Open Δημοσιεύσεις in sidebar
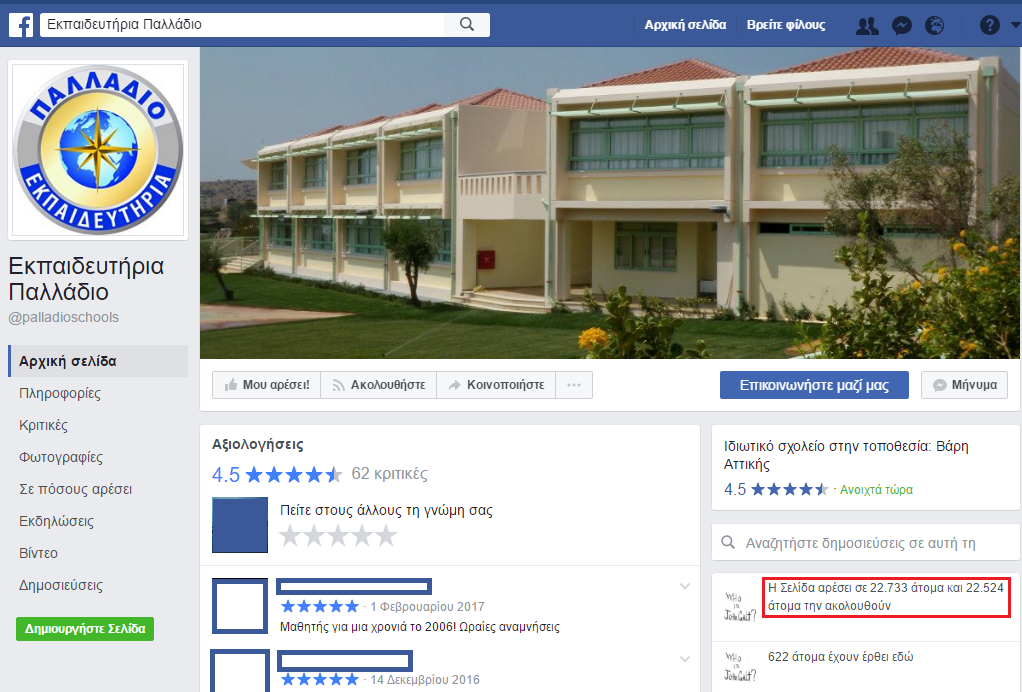Screen dimensions: 1022x692 pos(61,584)
